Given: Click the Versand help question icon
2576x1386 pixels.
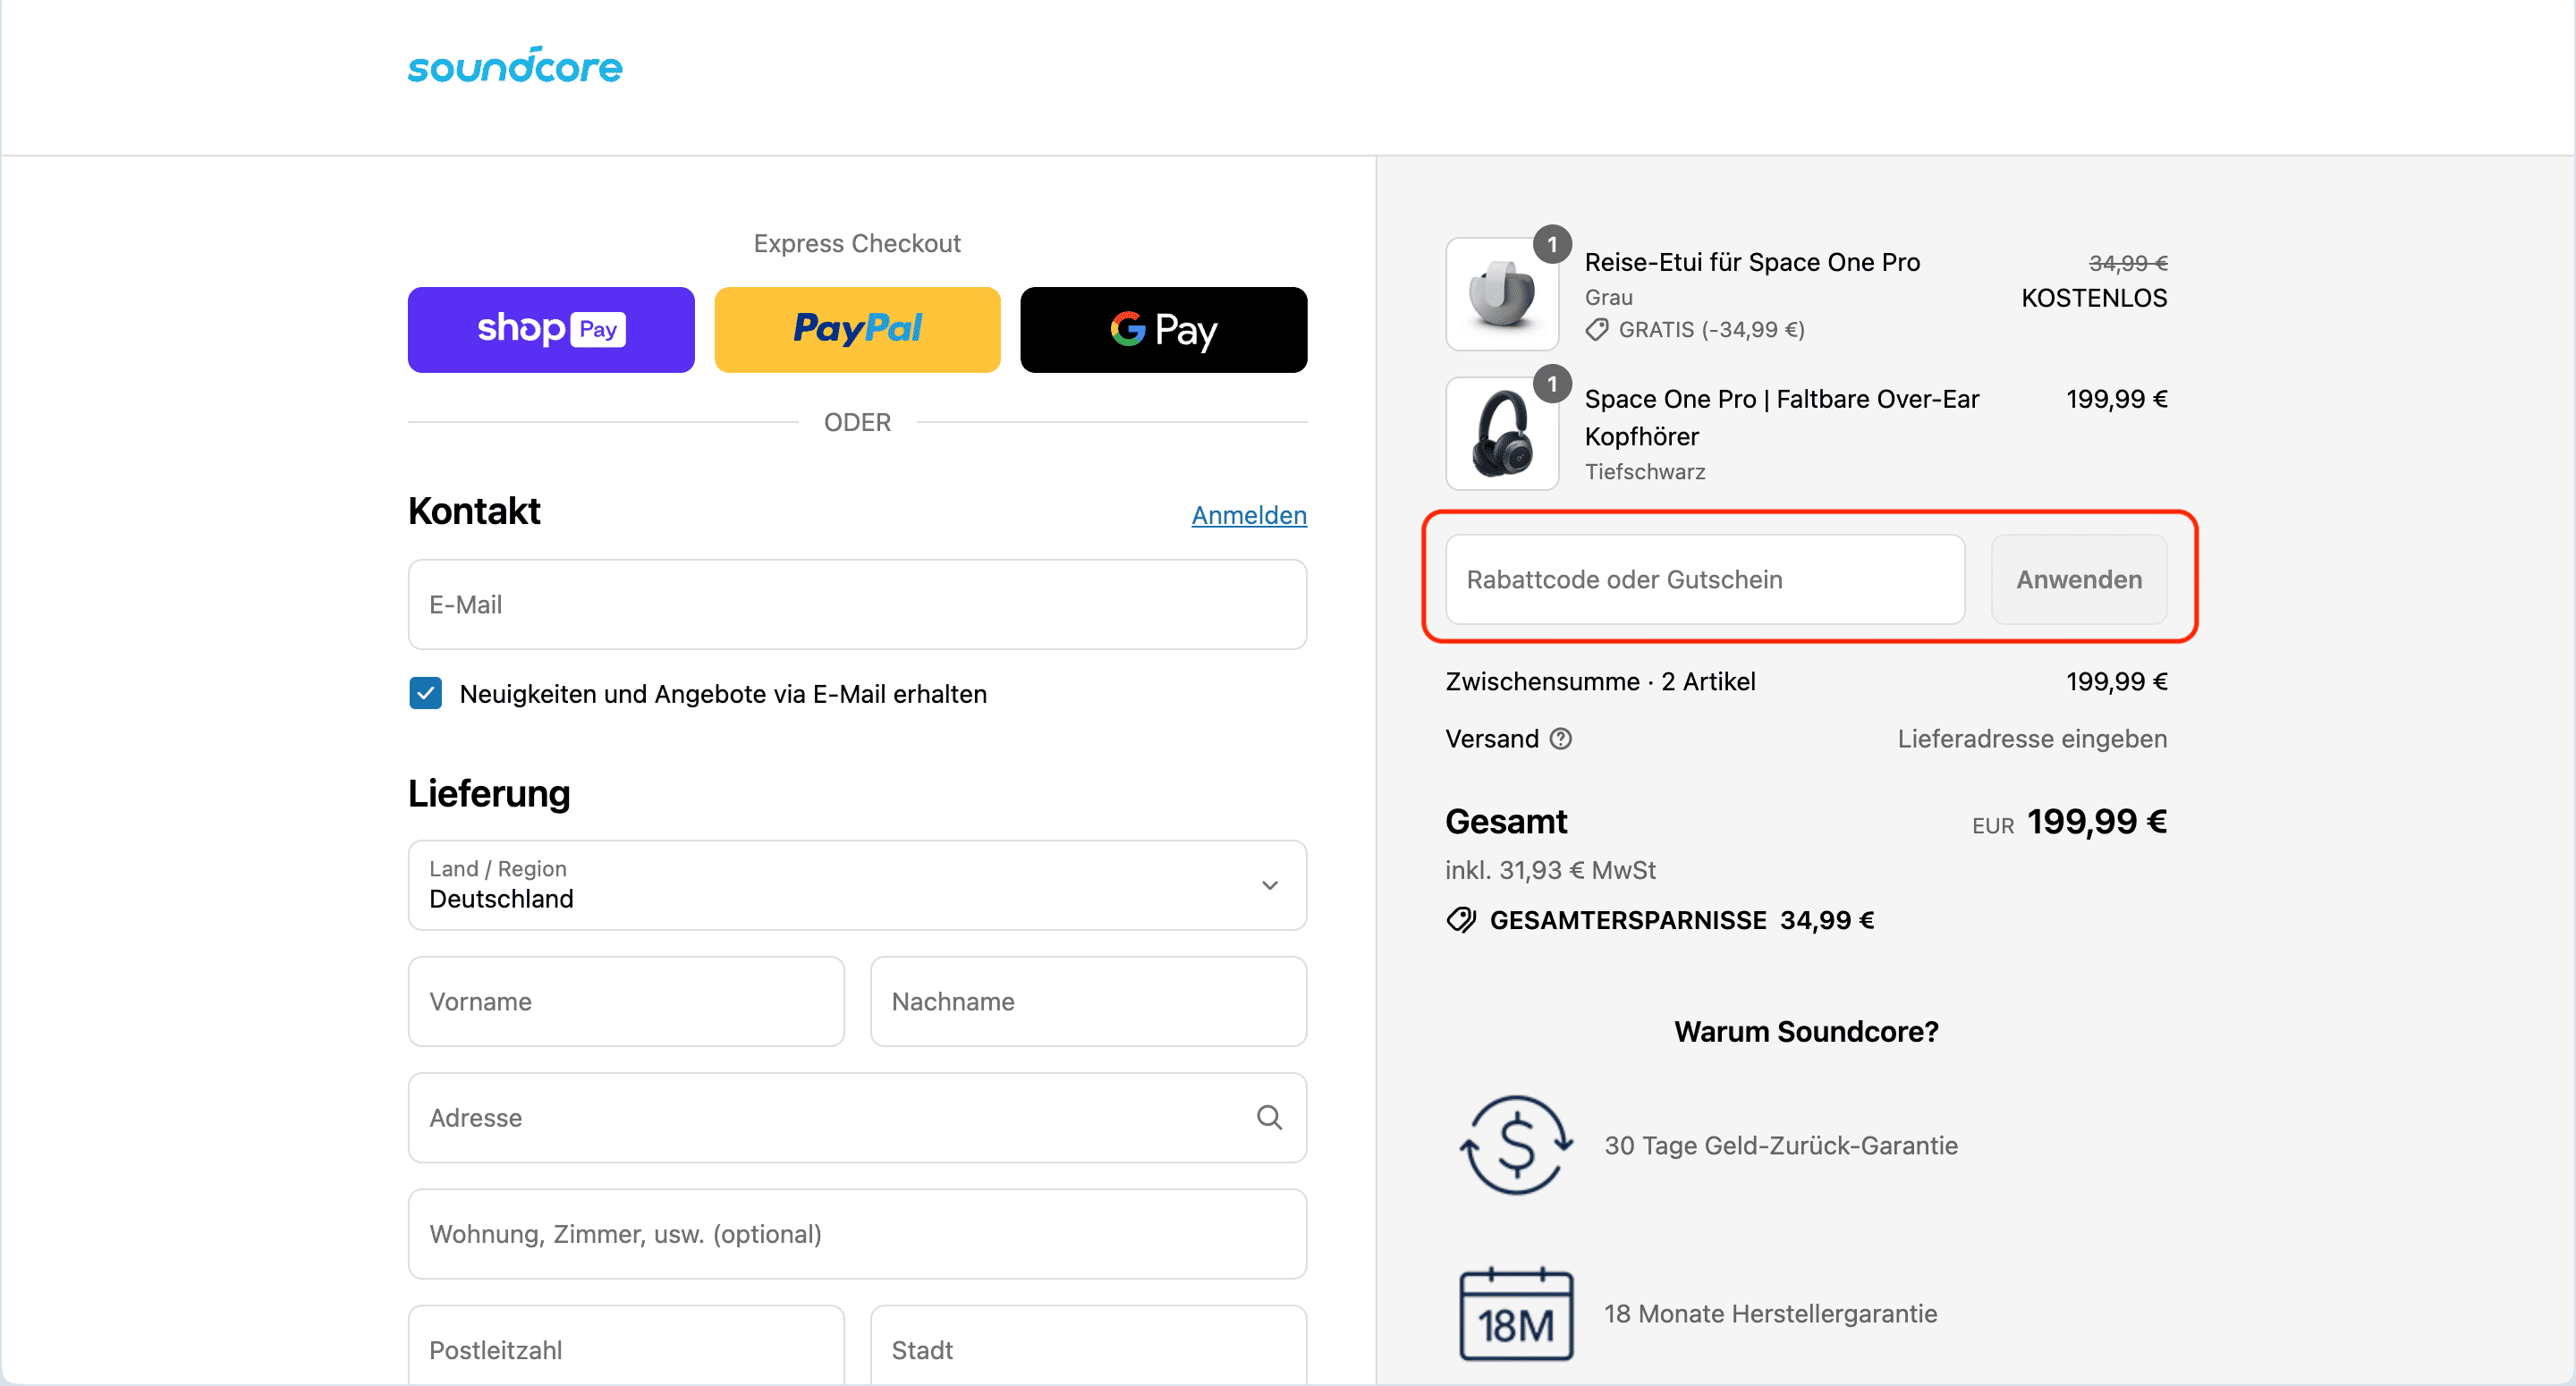Looking at the screenshot, I should click(x=1561, y=739).
